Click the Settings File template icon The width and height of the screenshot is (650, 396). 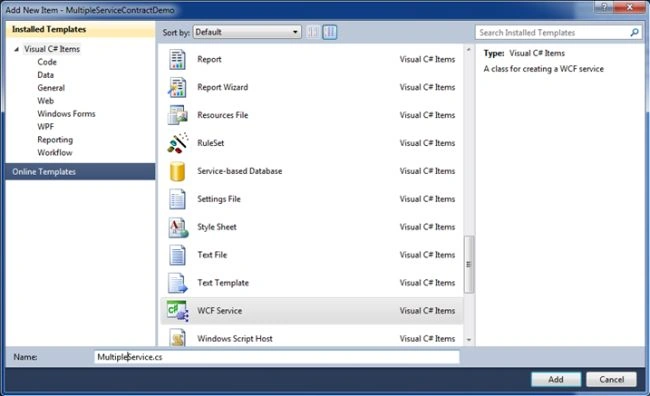pyautogui.click(x=177, y=199)
